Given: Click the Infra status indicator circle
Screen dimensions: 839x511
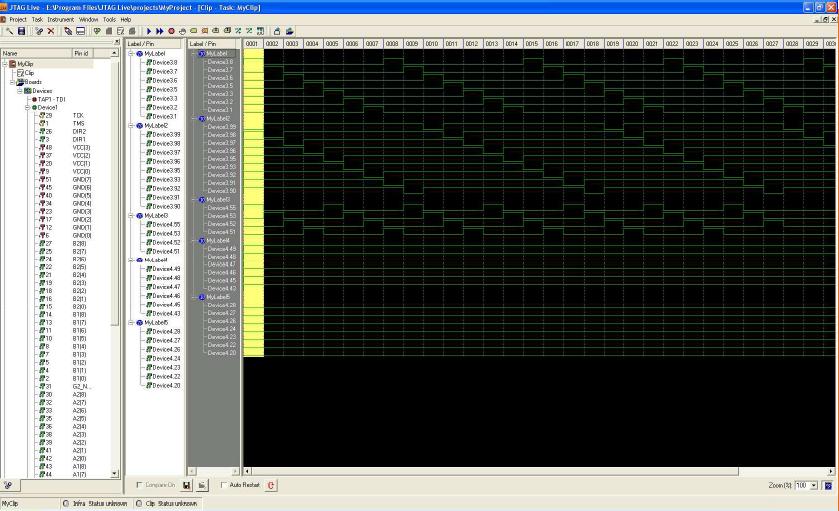Looking at the screenshot, I should tap(66, 504).
